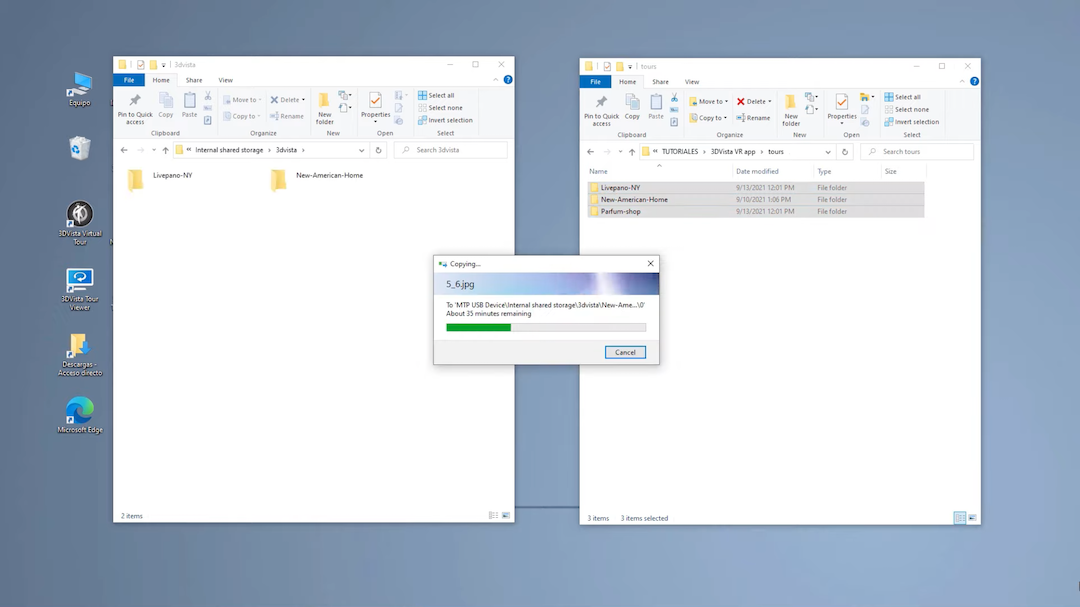The height and width of the screenshot is (607, 1080).
Task: Click Pin to Quick access in 3dvista window
Action: [x=135, y=105]
